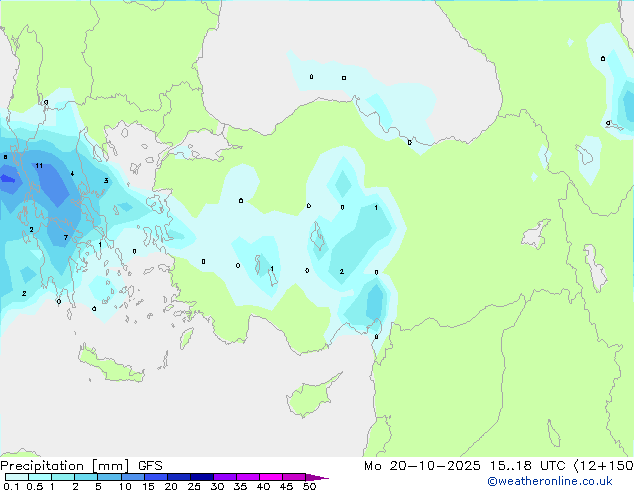Click the '5' legend scale label

98,486
